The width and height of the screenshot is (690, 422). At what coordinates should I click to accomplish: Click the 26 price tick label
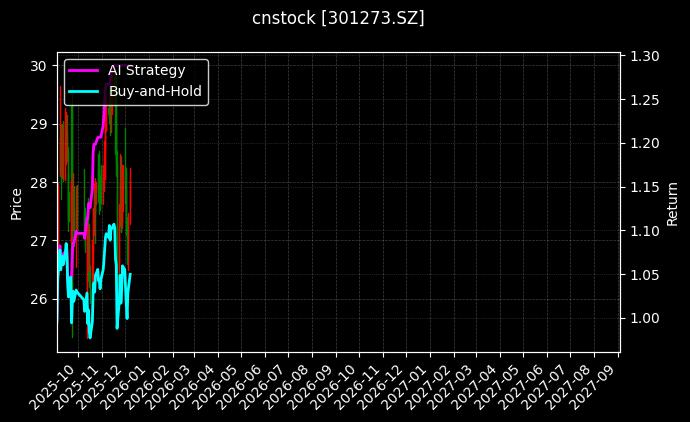tap(39, 300)
